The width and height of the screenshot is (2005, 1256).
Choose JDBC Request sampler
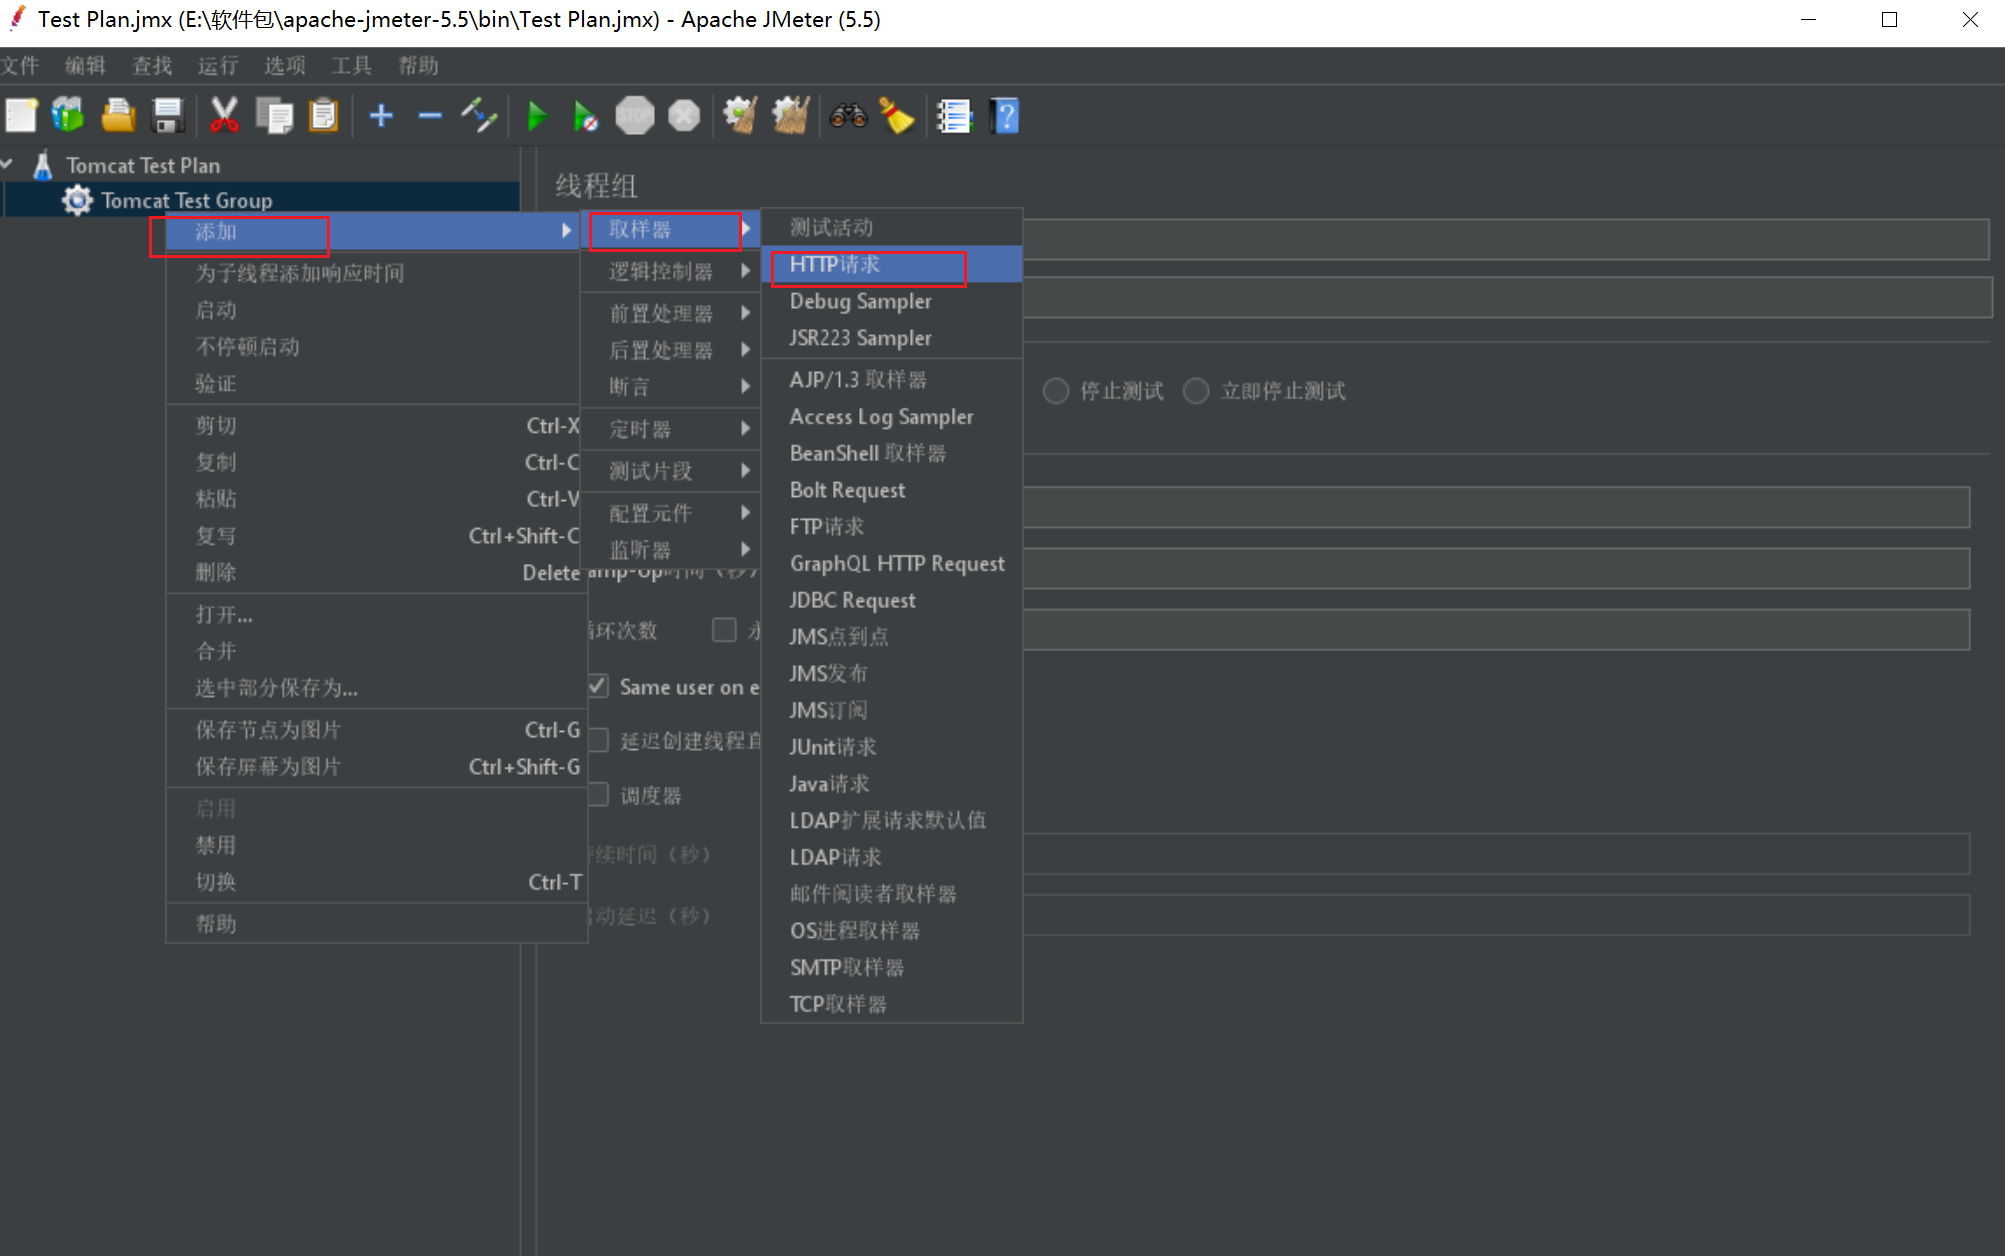891,600
